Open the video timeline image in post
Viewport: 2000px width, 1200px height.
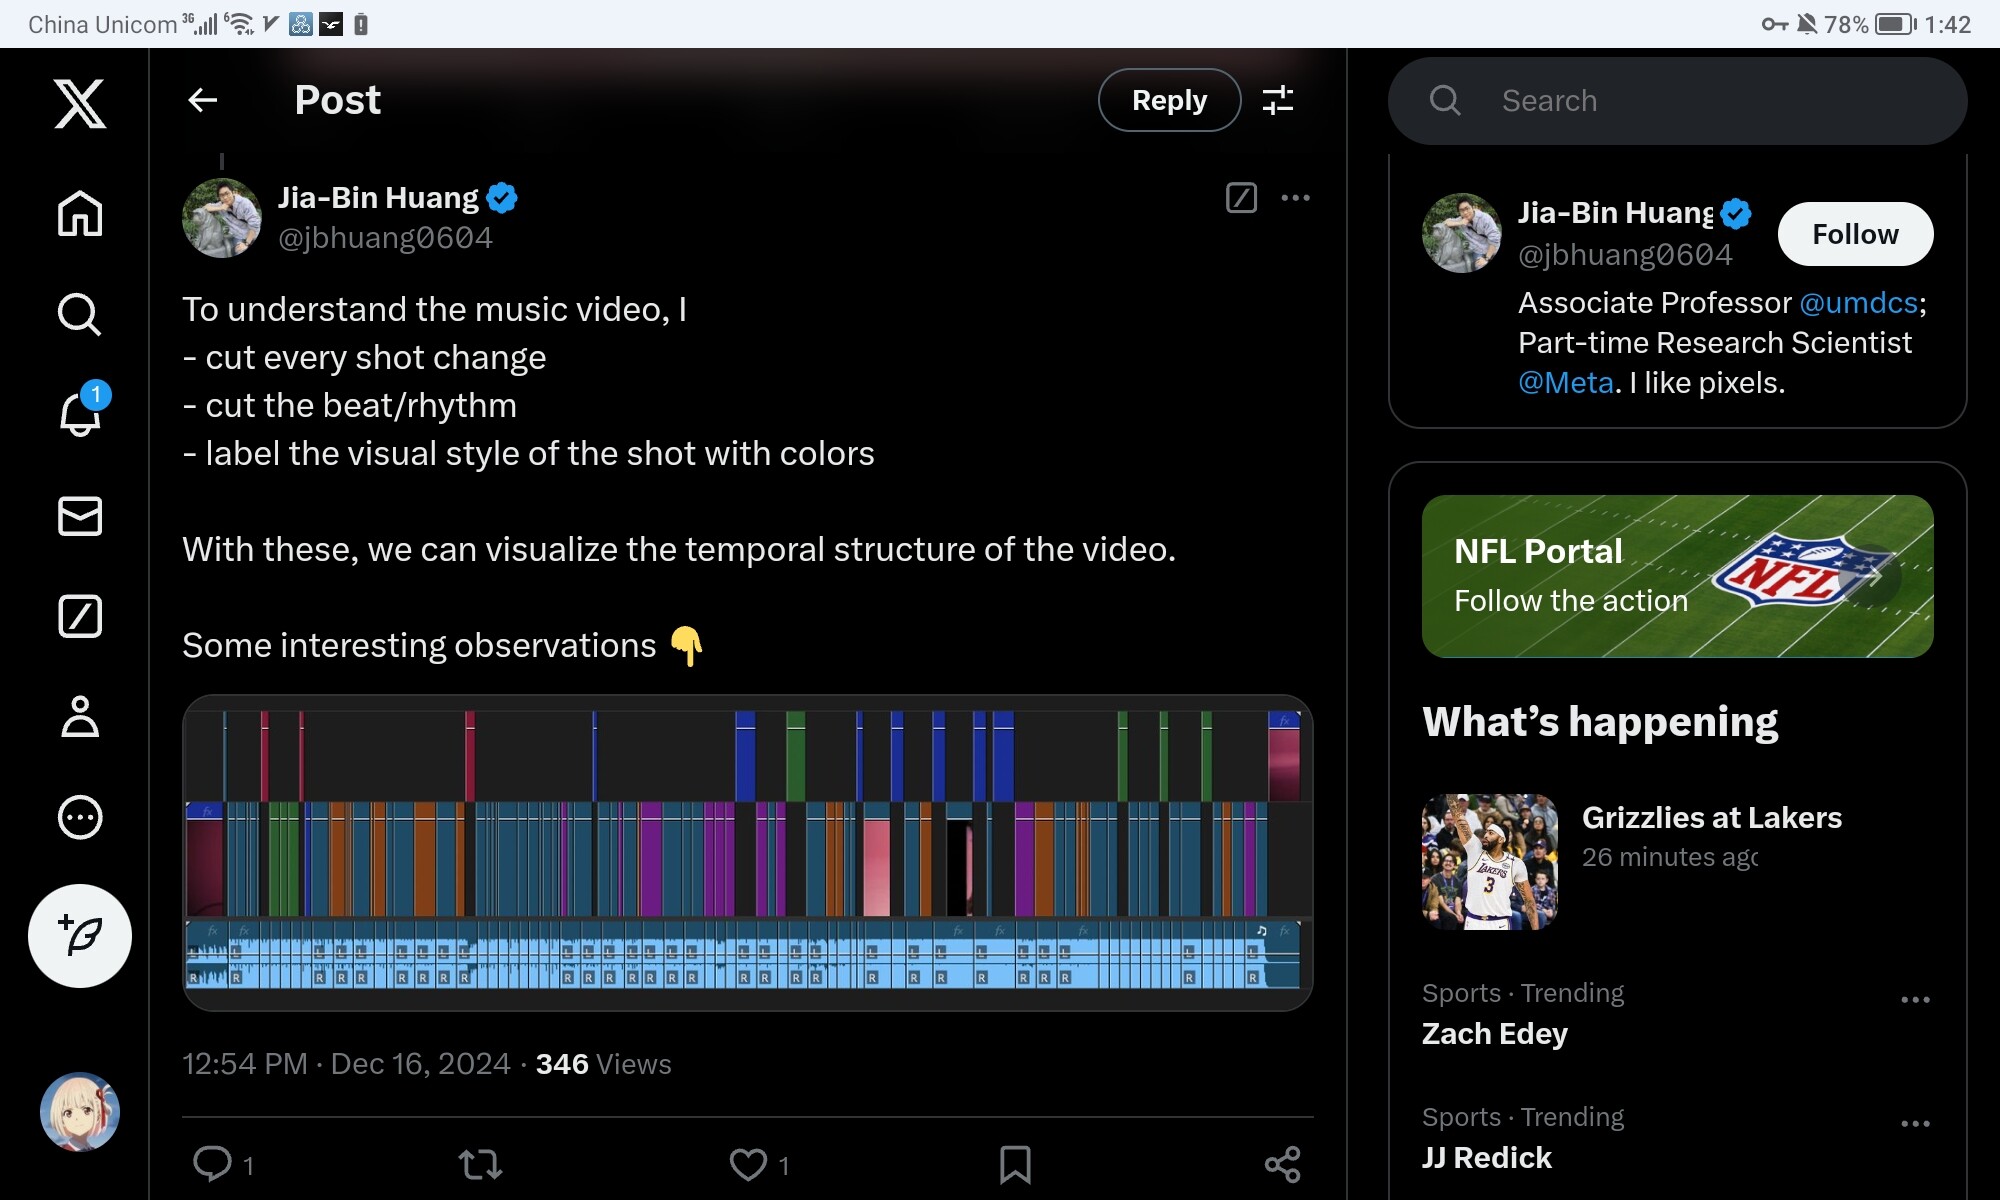click(x=747, y=852)
